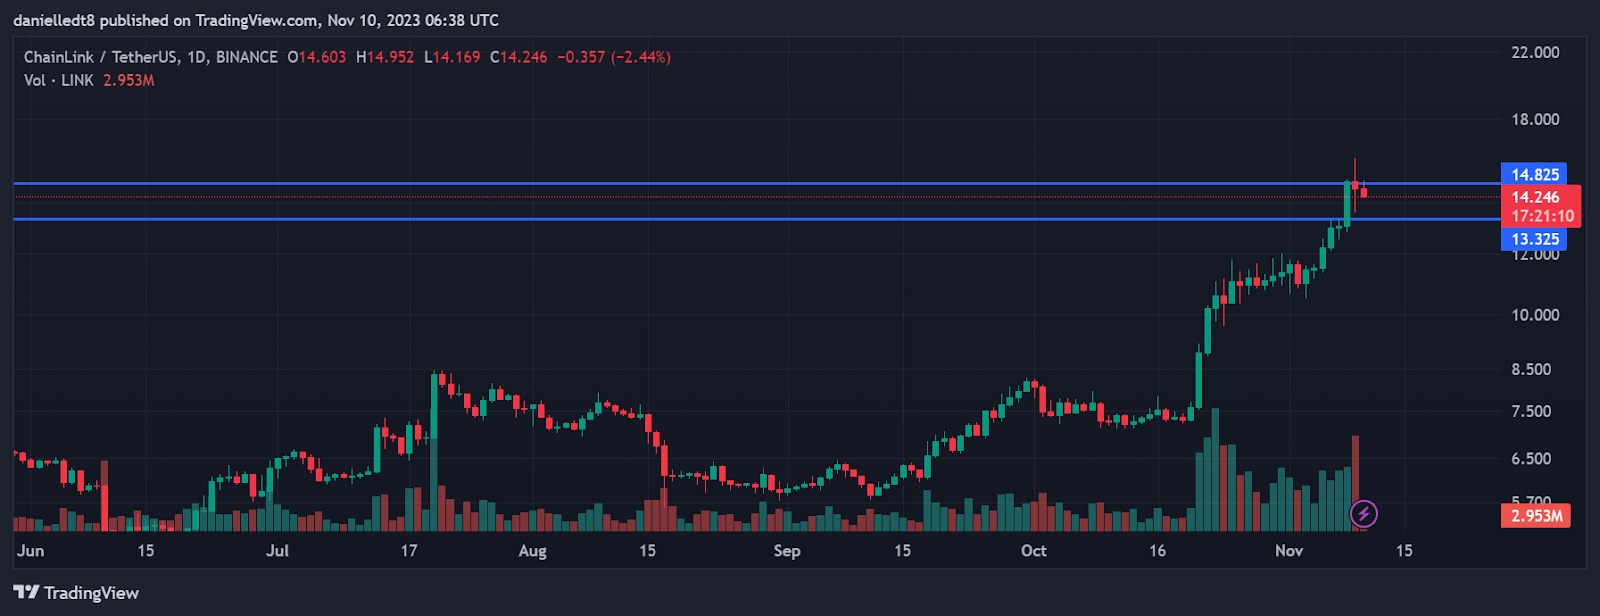Click the Jul date axis label

278,550
